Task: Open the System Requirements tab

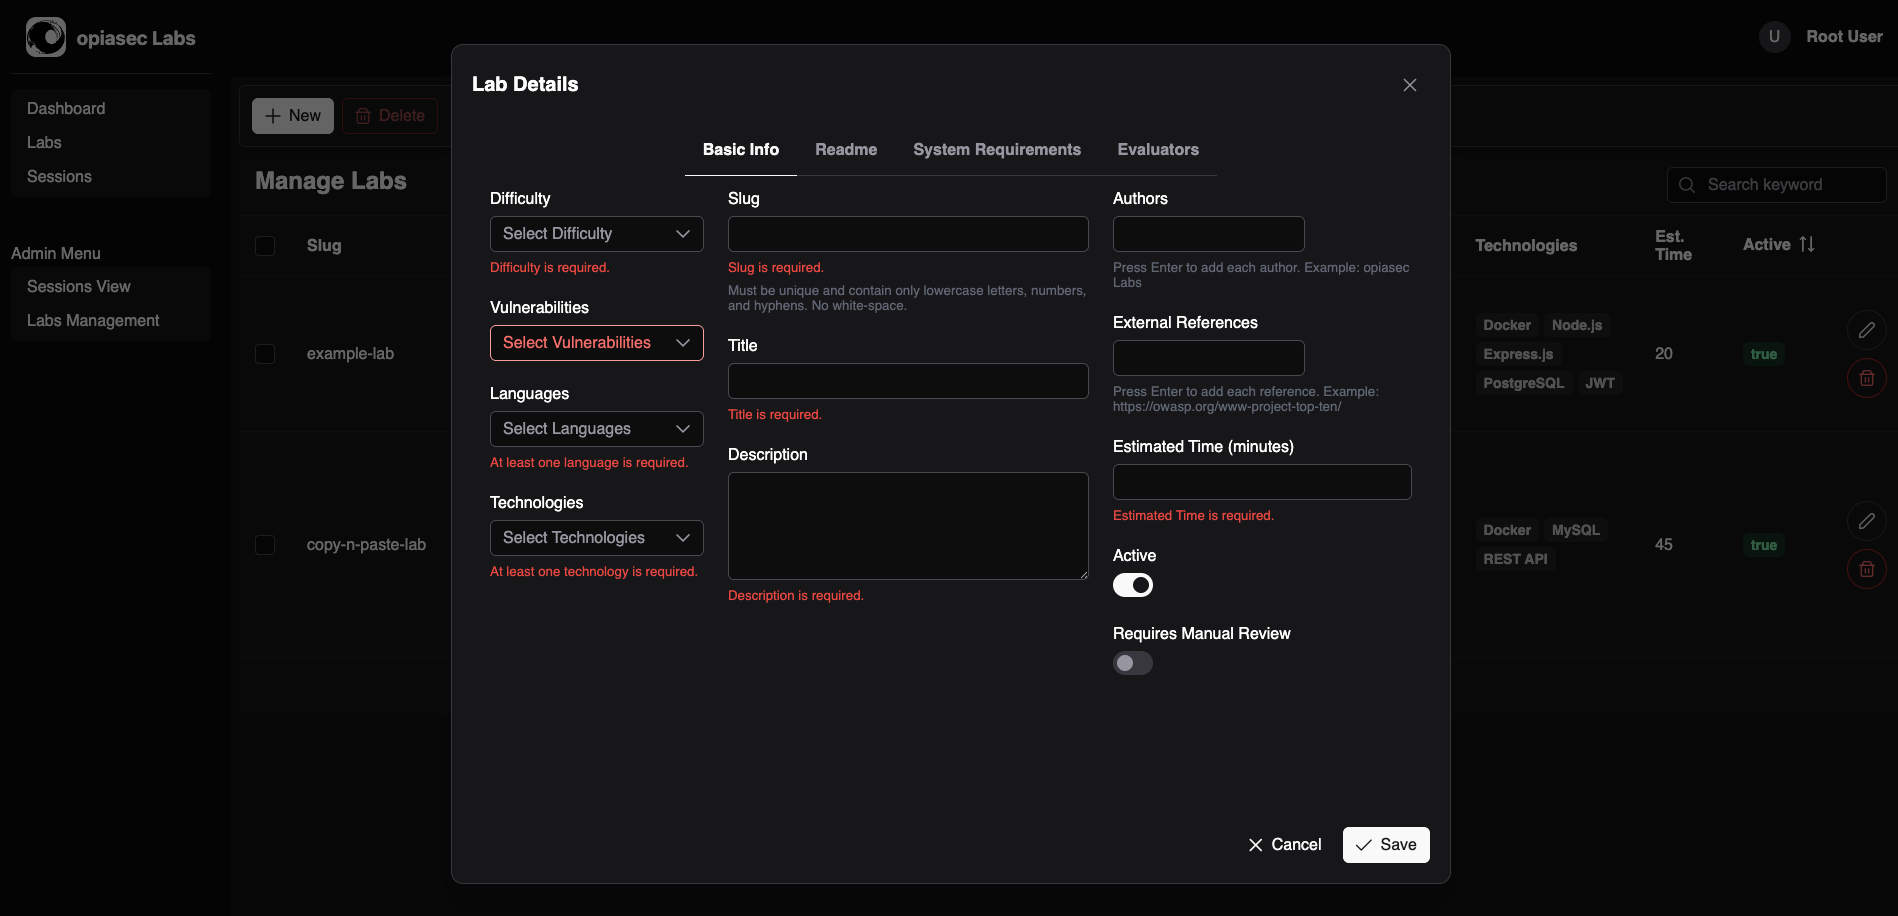Action: pyautogui.click(x=997, y=150)
